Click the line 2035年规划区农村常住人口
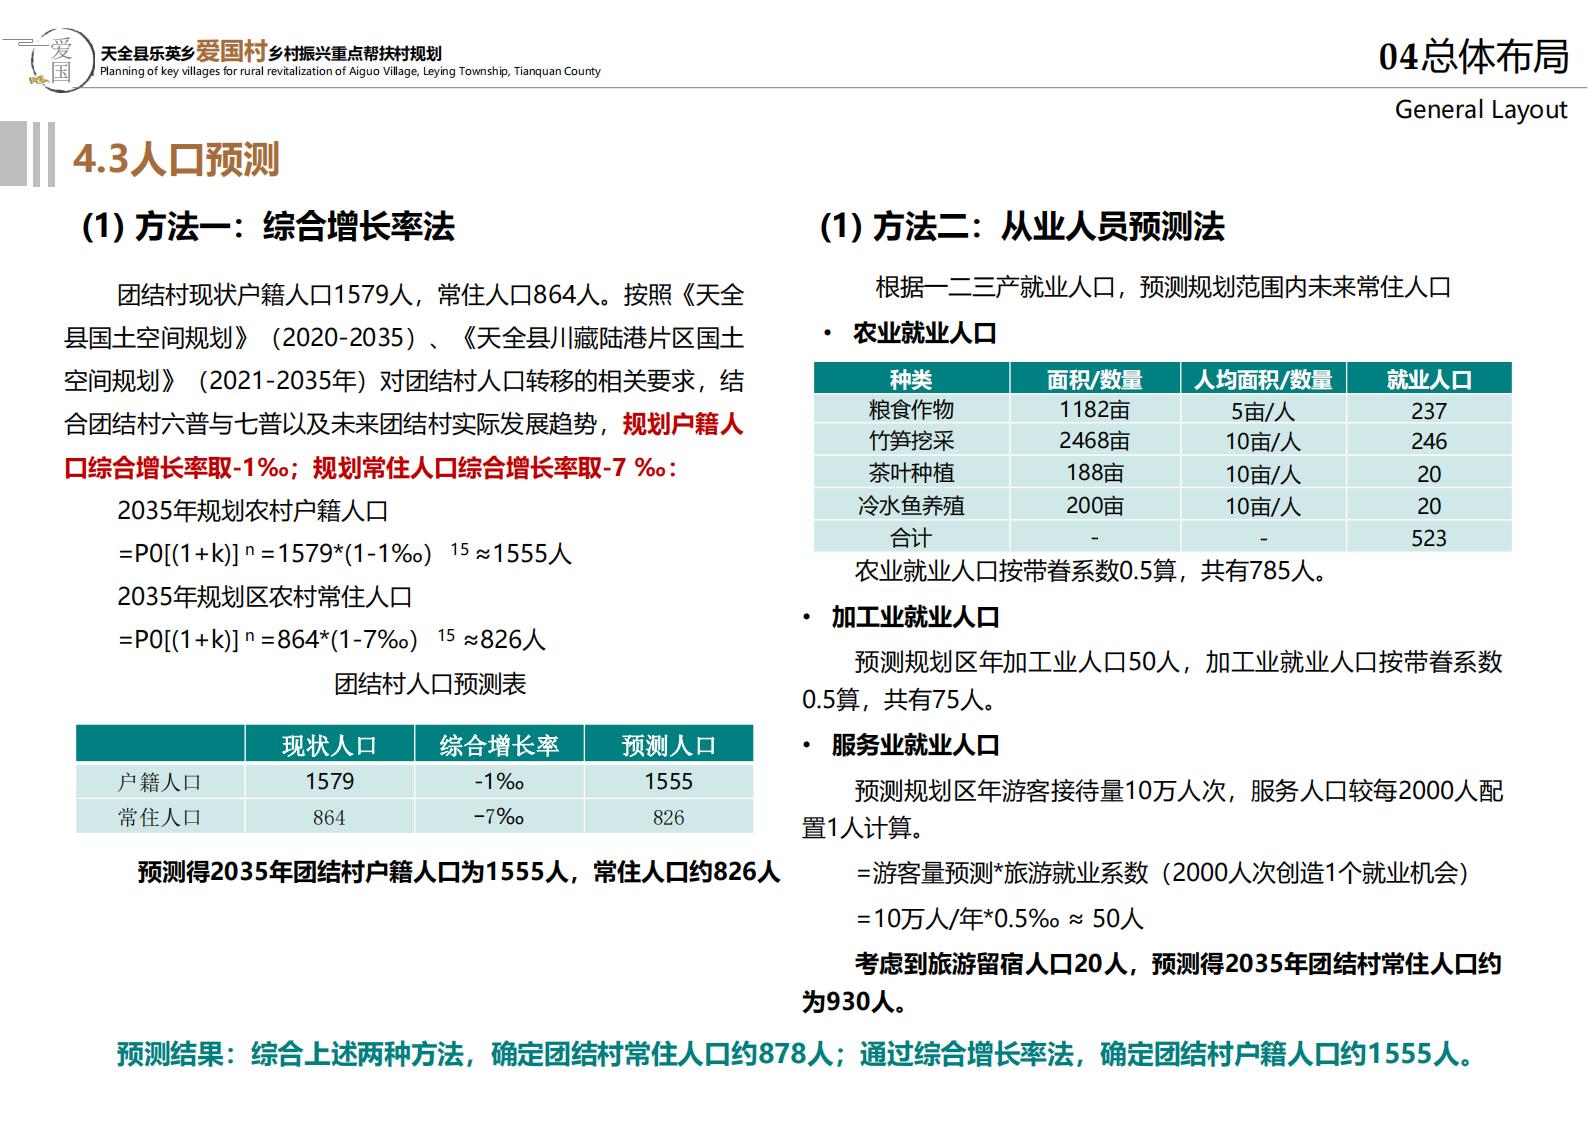 [265, 597]
